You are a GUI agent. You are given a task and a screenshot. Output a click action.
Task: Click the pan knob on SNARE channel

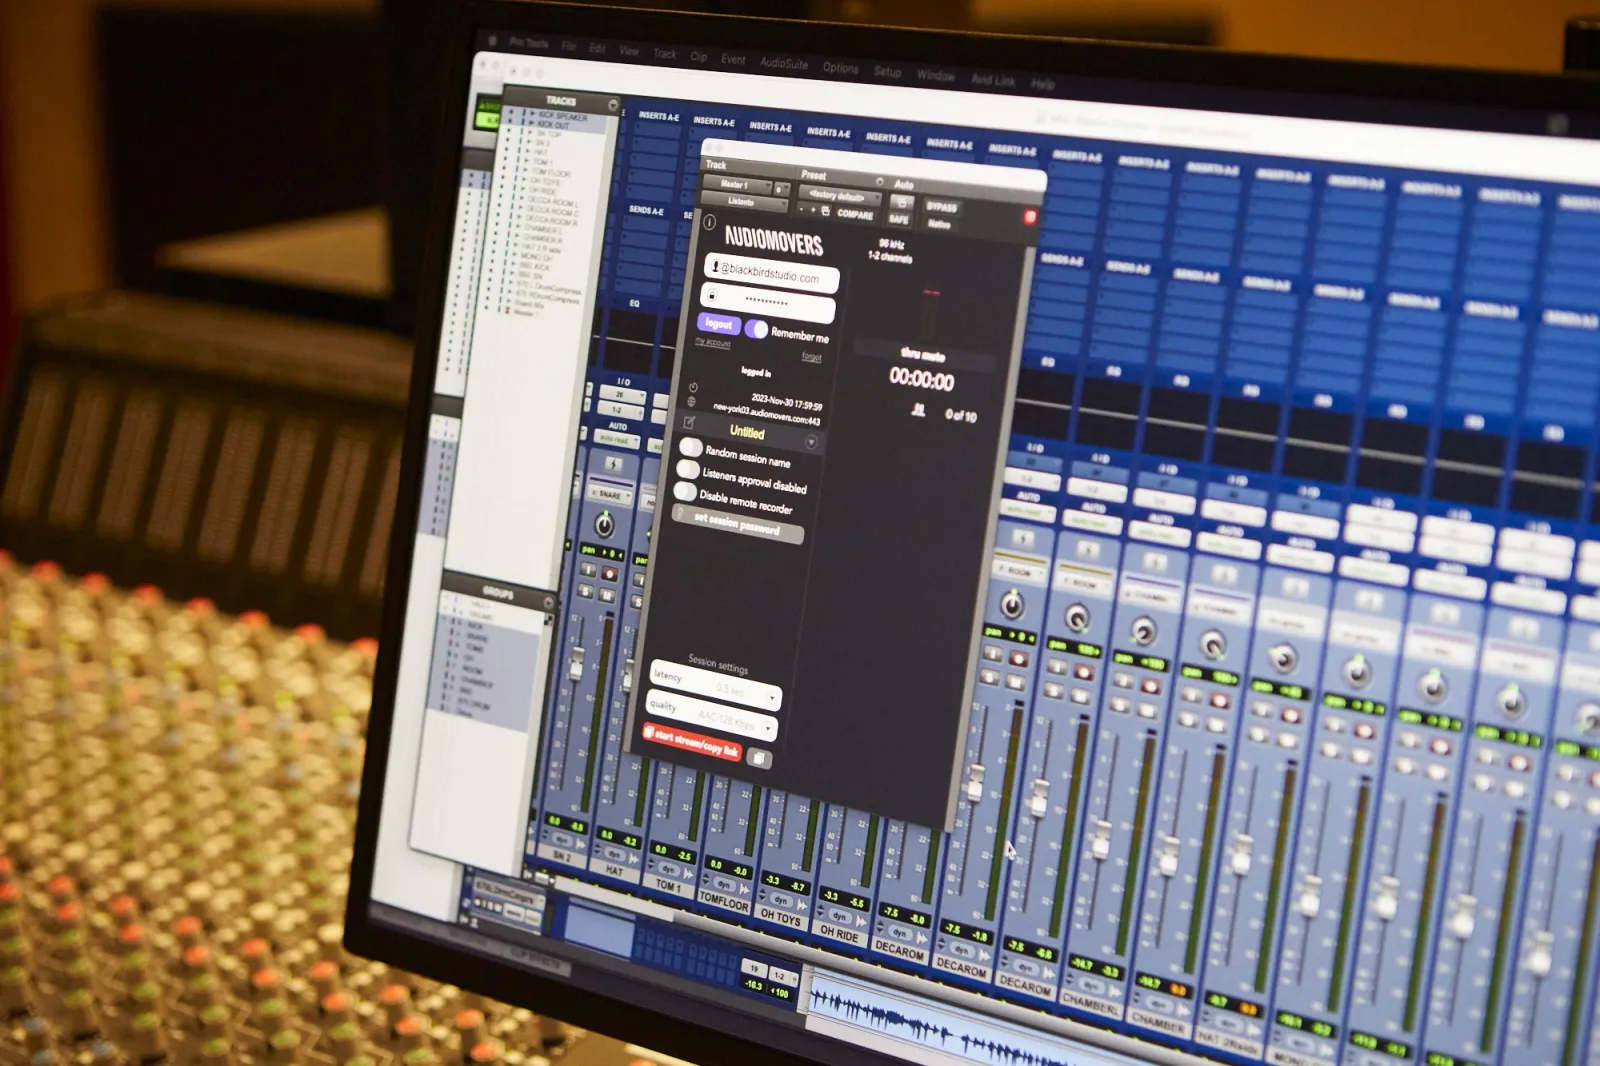604,525
